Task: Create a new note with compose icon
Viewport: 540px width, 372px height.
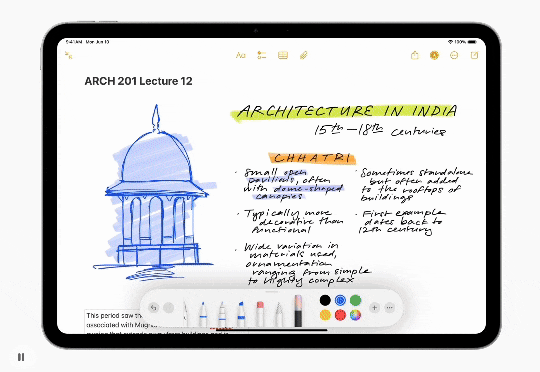Action: (475, 55)
